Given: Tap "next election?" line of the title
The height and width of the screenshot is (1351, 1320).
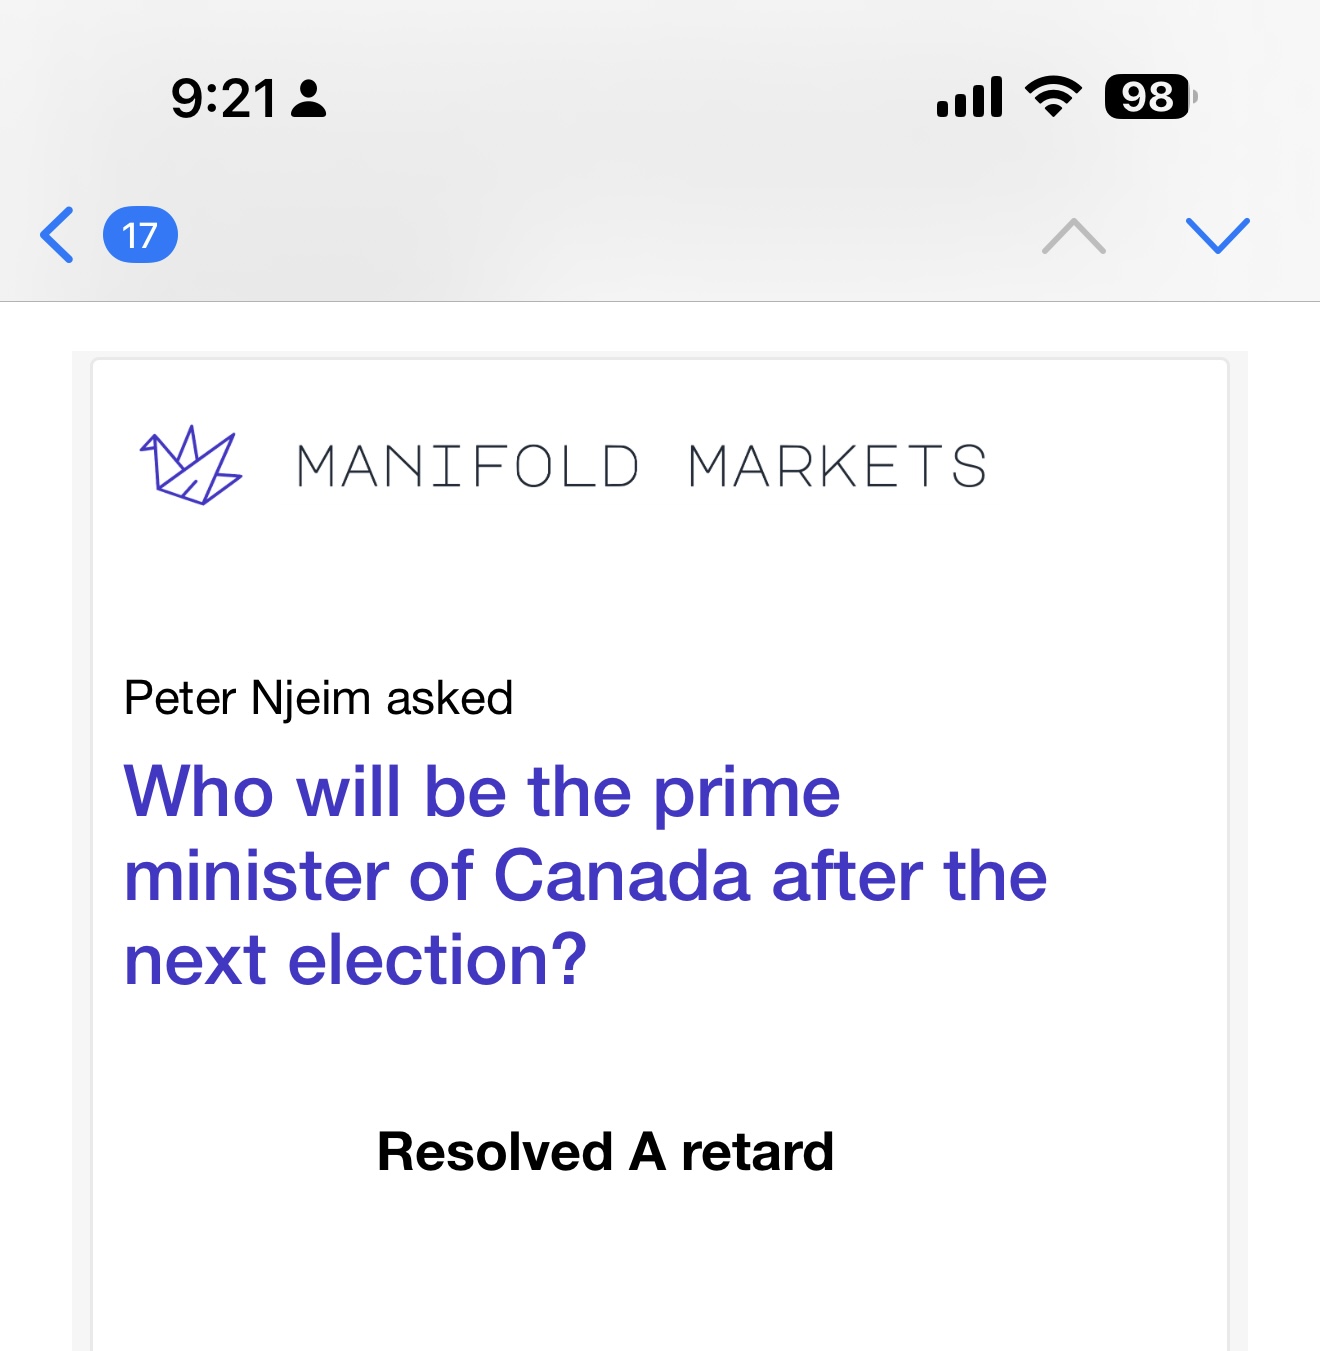Looking at the screenshot, I should pos(355,960).
